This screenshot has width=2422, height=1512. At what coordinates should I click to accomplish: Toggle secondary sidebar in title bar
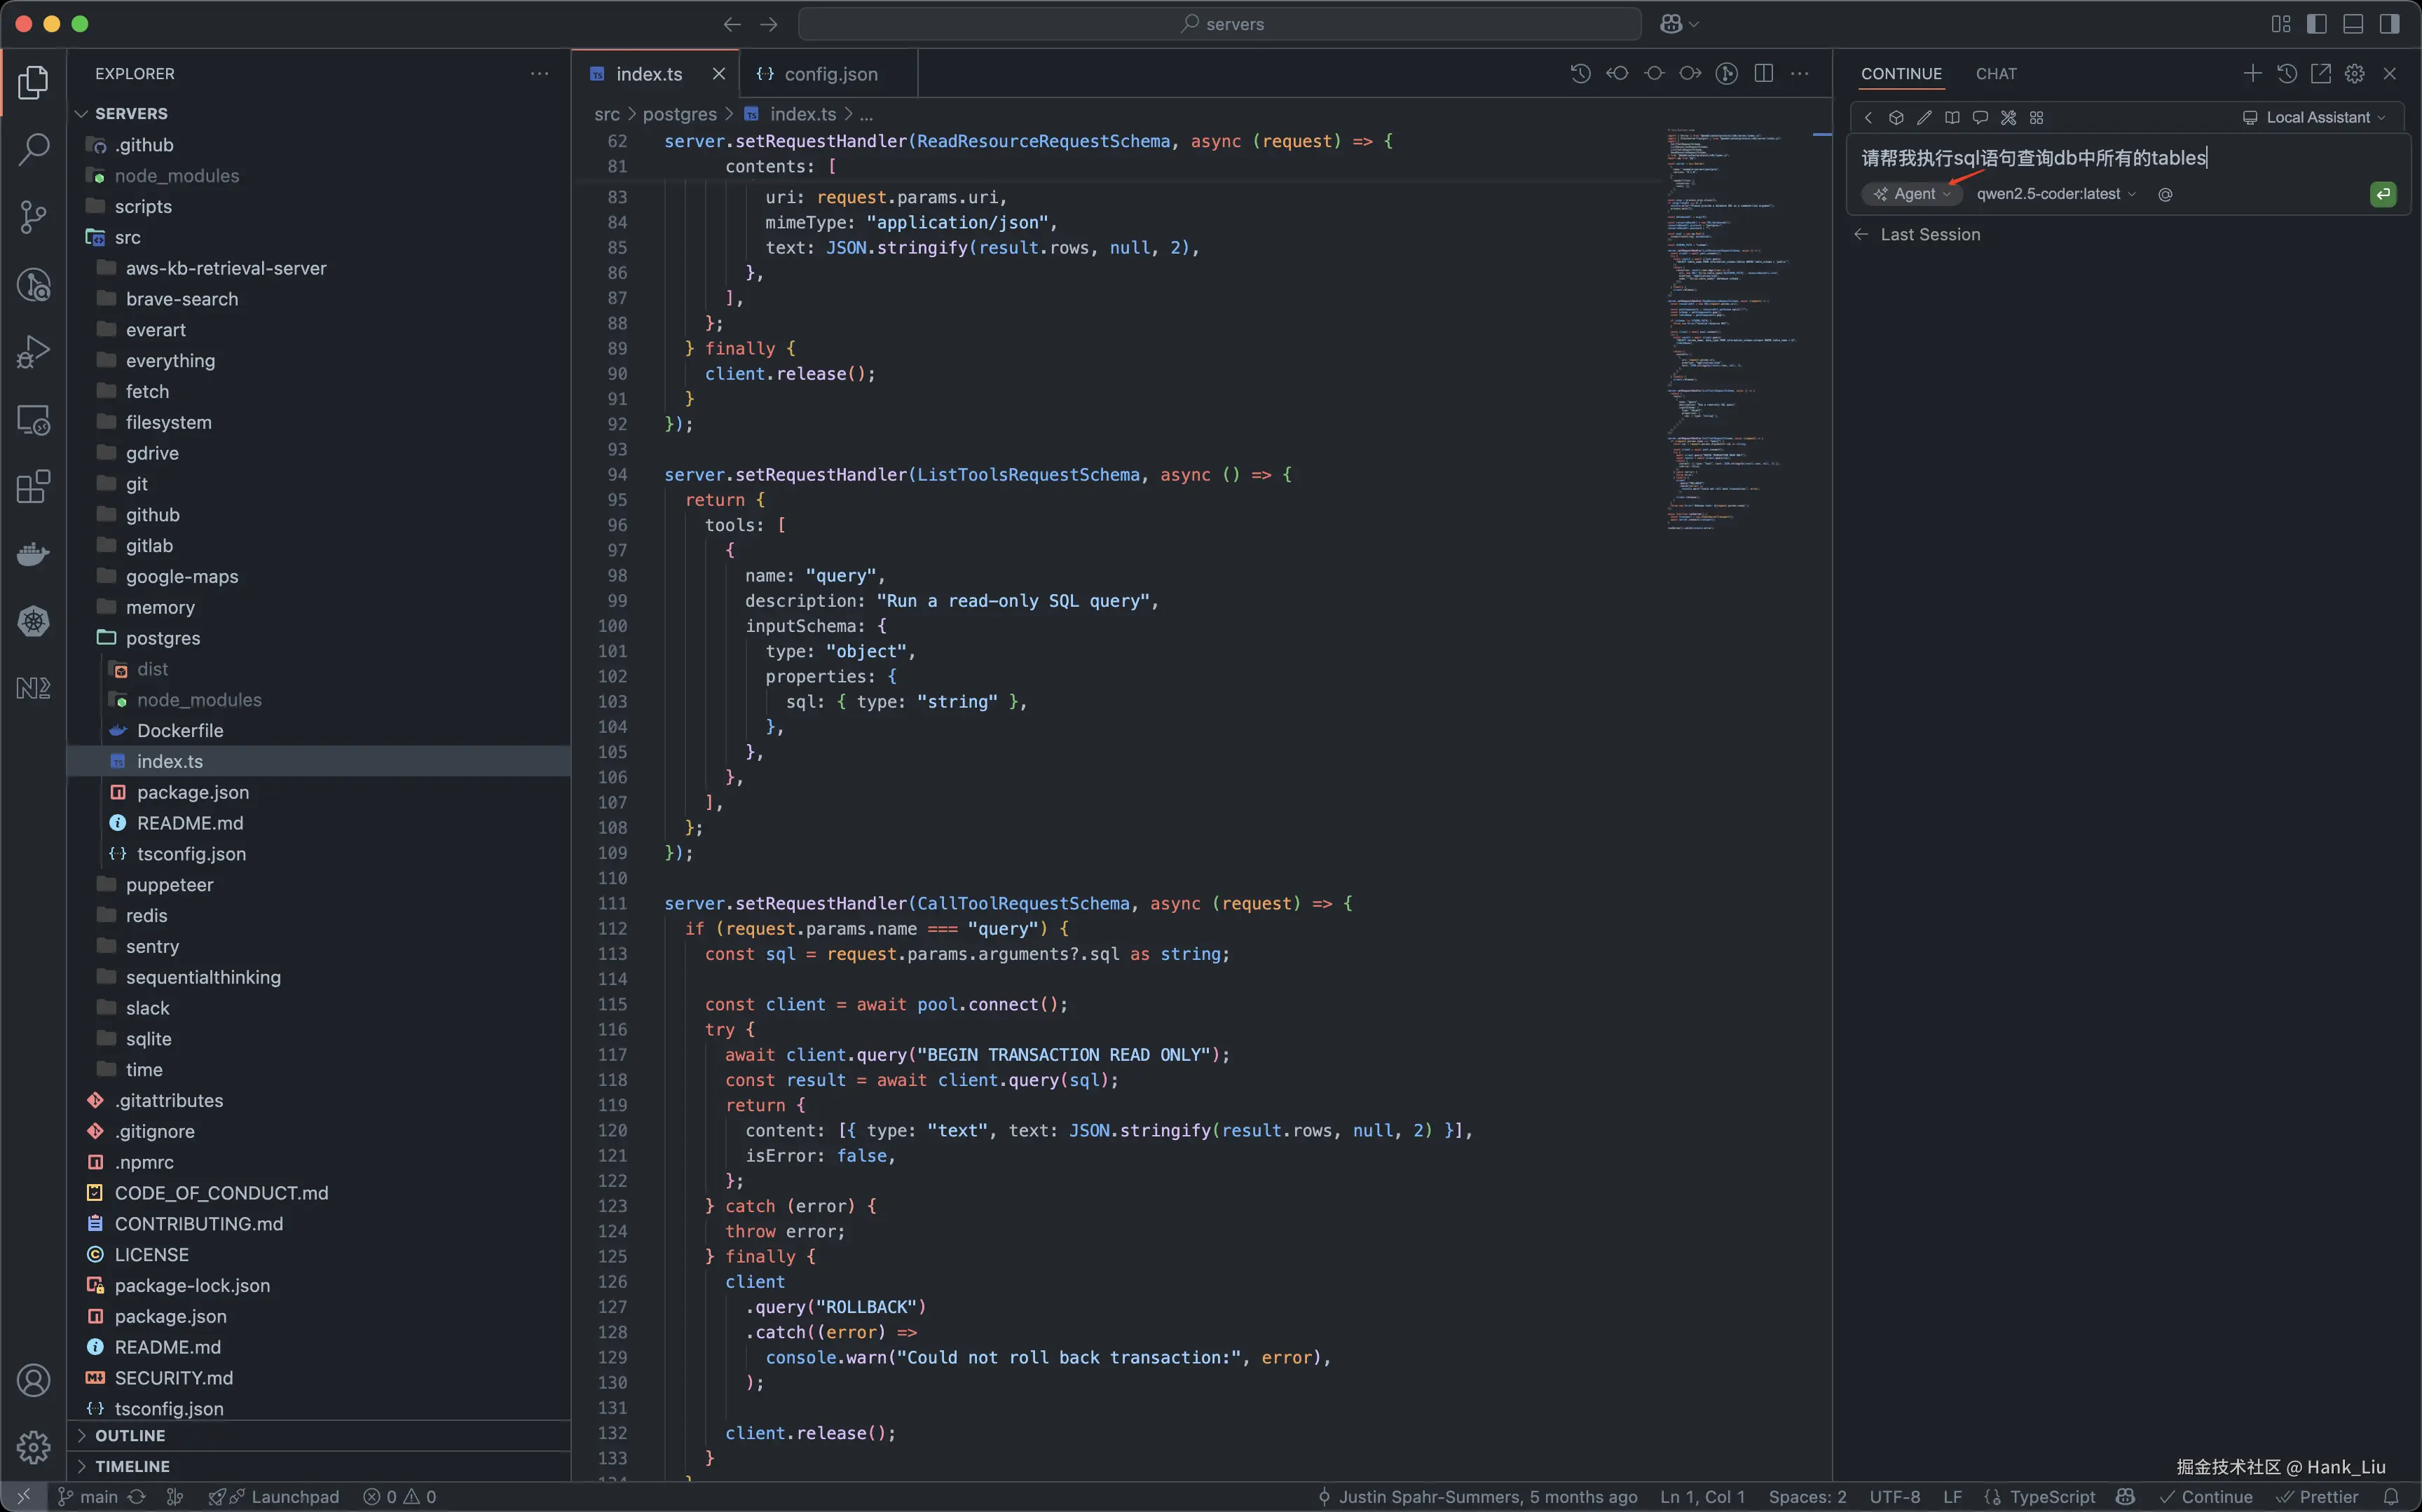[x=2389, y=24]
